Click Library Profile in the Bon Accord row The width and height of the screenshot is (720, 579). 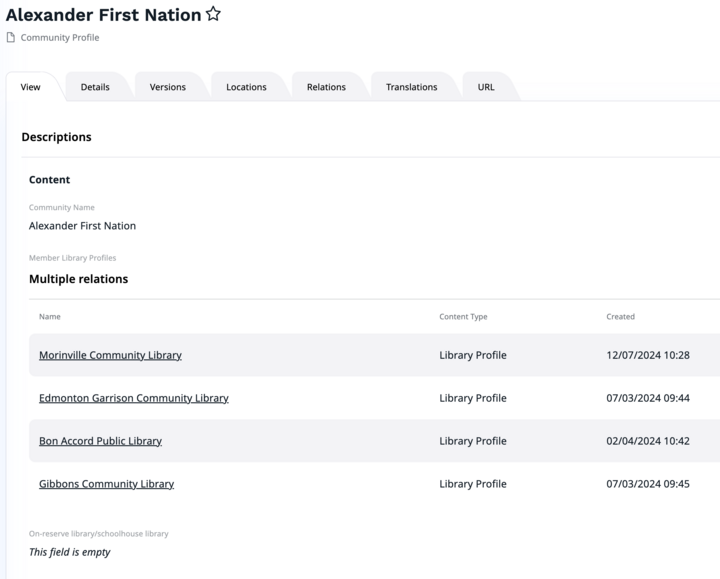(472, 441)
